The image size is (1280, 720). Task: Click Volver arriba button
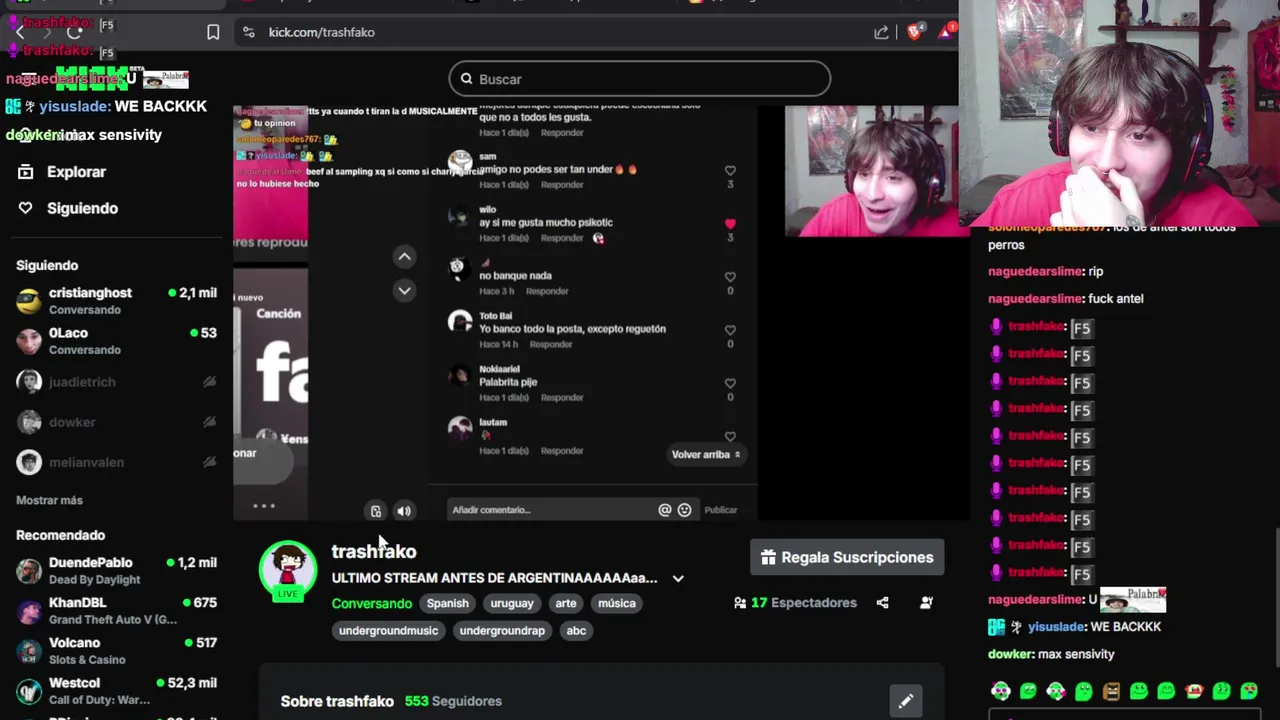[706, 454]
